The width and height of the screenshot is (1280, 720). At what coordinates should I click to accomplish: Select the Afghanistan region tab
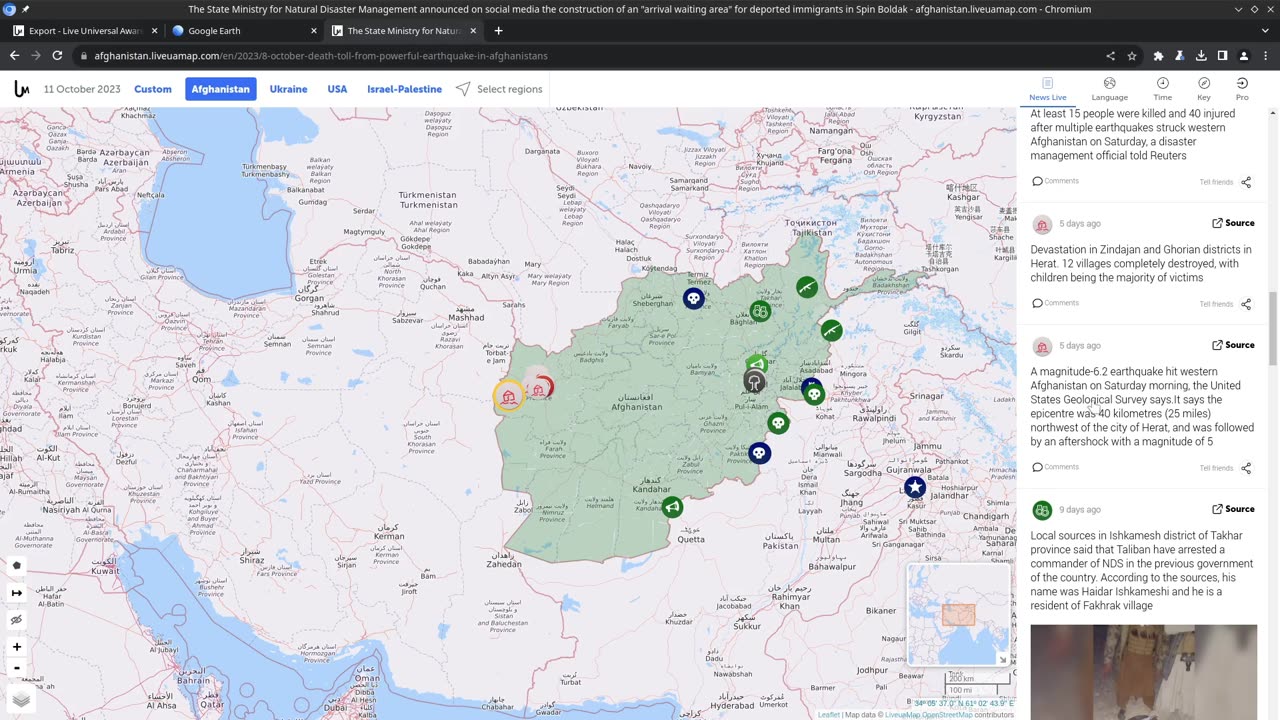pos(220,89)
